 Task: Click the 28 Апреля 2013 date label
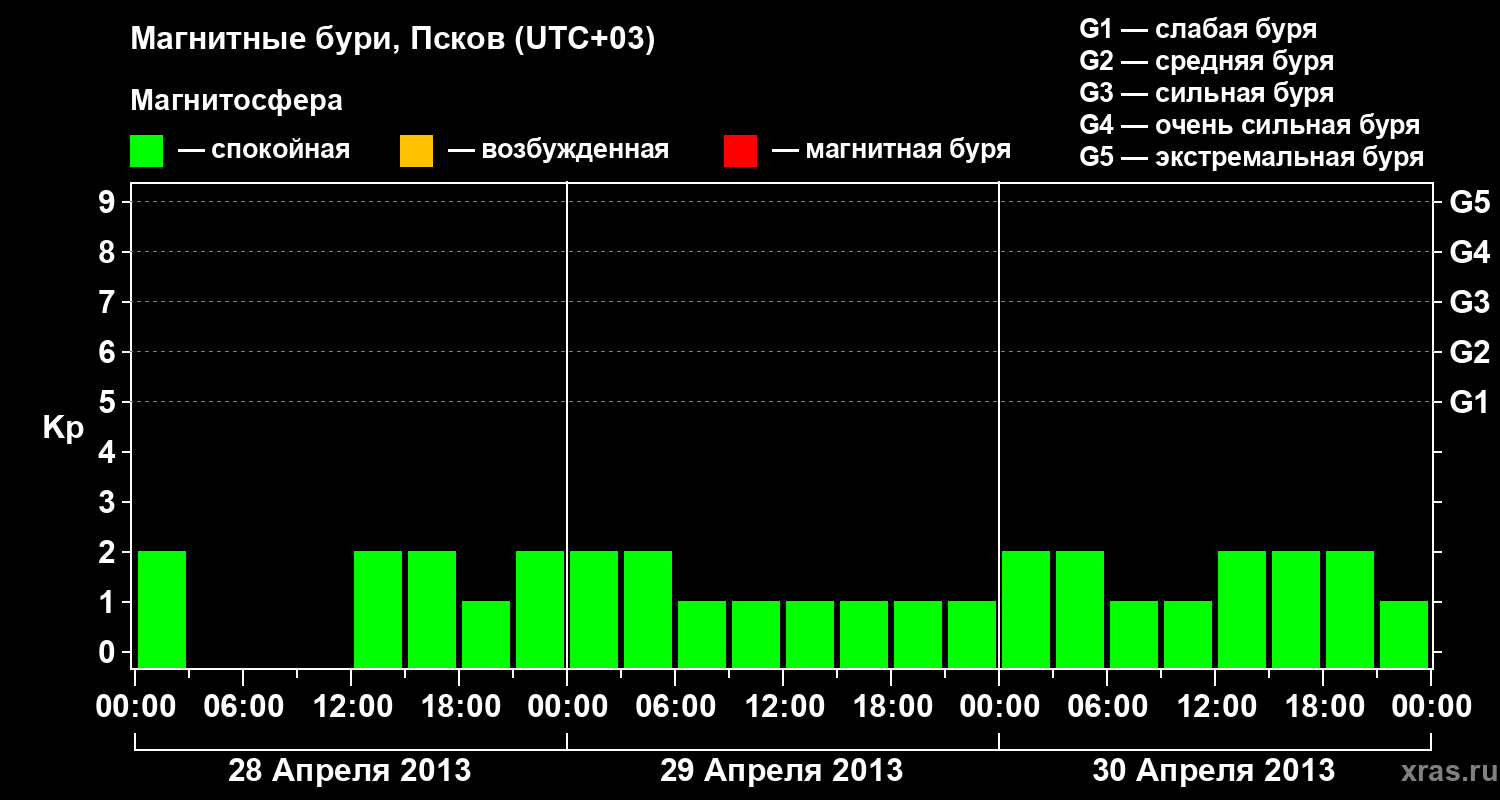(x=350, y=771)
